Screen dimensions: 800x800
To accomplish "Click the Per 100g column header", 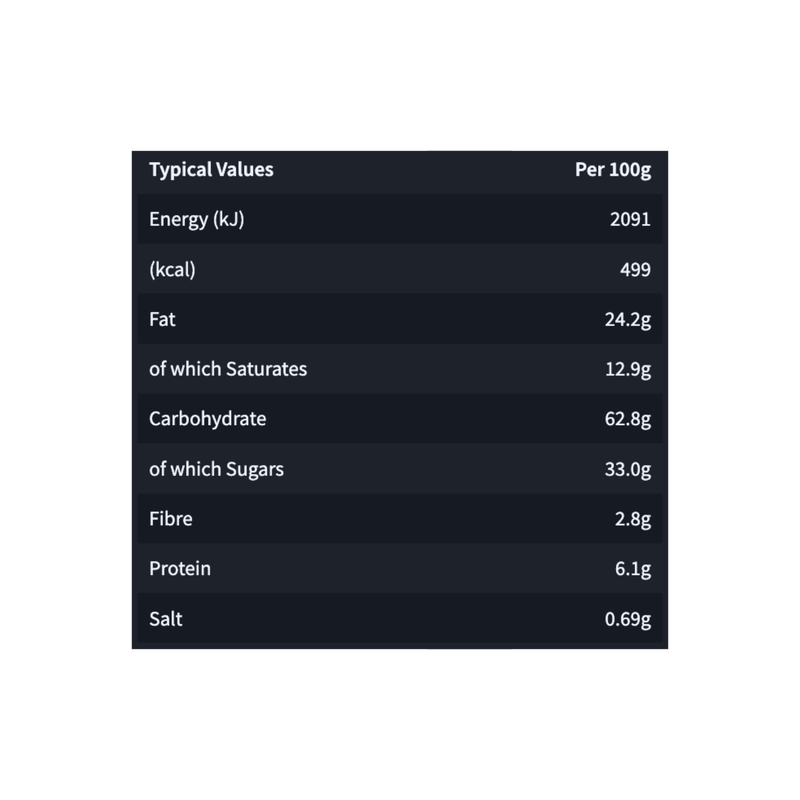I will (613, 170).
